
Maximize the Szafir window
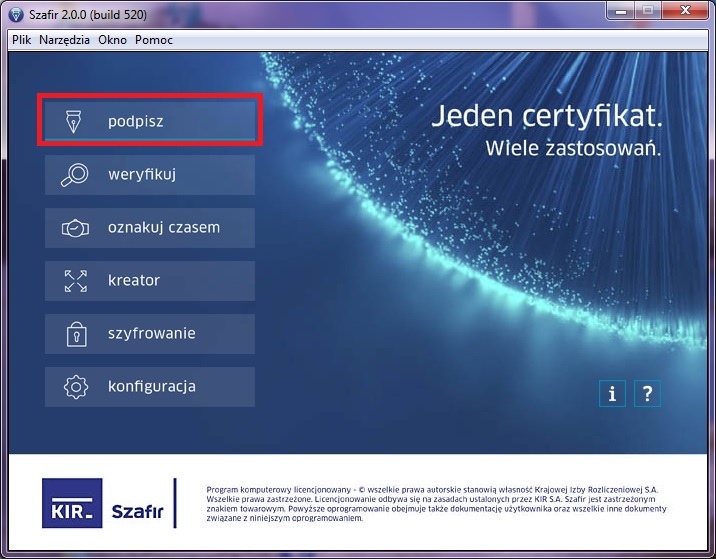648,11
